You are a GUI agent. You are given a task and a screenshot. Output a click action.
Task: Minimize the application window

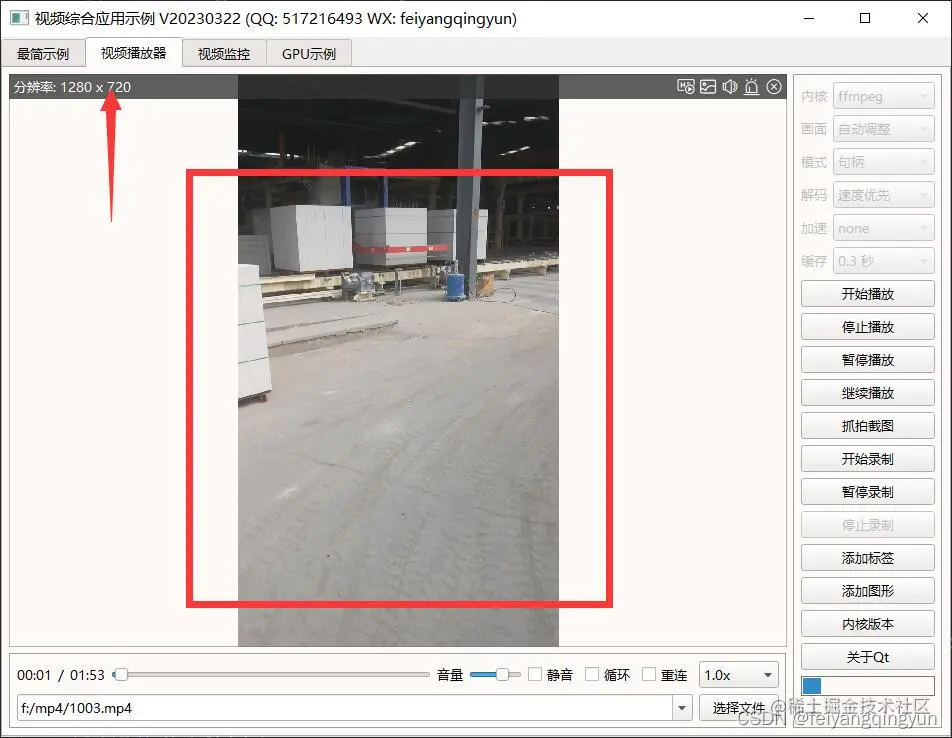(x=809, y=18)
